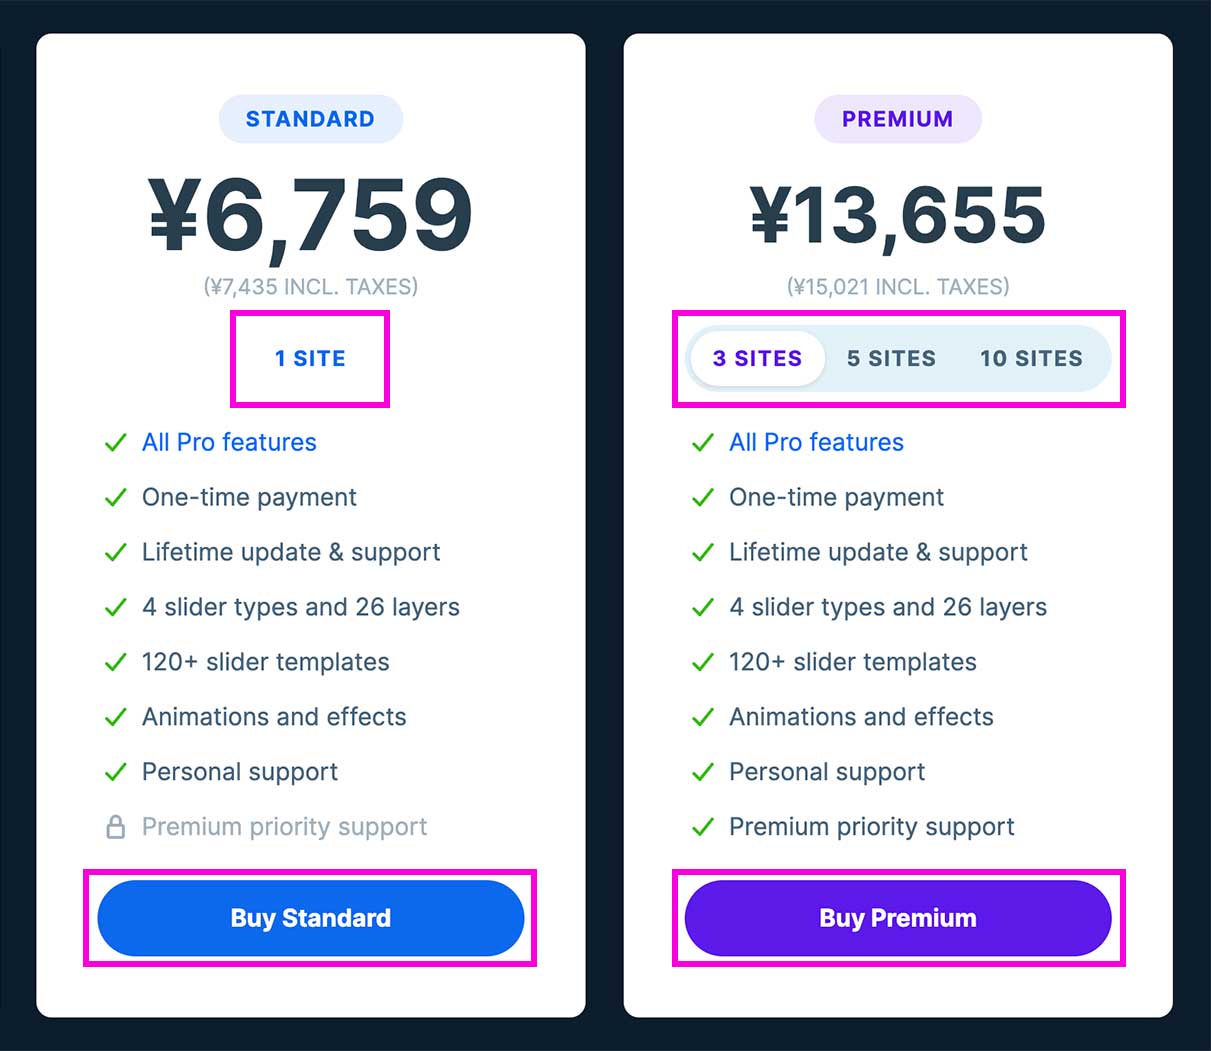Viewport: 1211px width, 1051px height.
Task: Switch to the 5 SITES license option
Action: pyautogui.click(x=891, y=358)
